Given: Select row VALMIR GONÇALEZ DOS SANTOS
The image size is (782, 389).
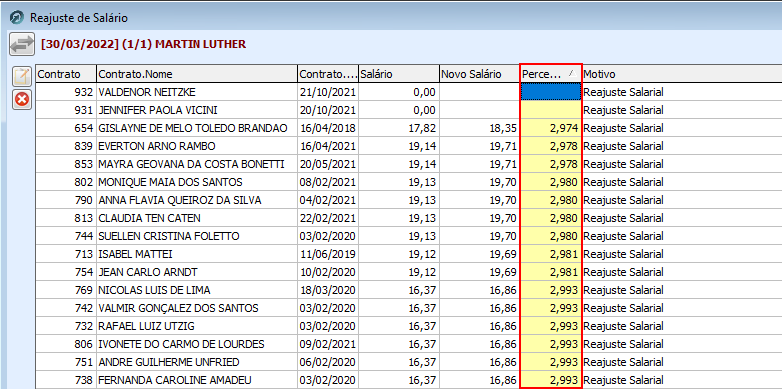Looking at the screenshot, I should [x=409, y=308].
